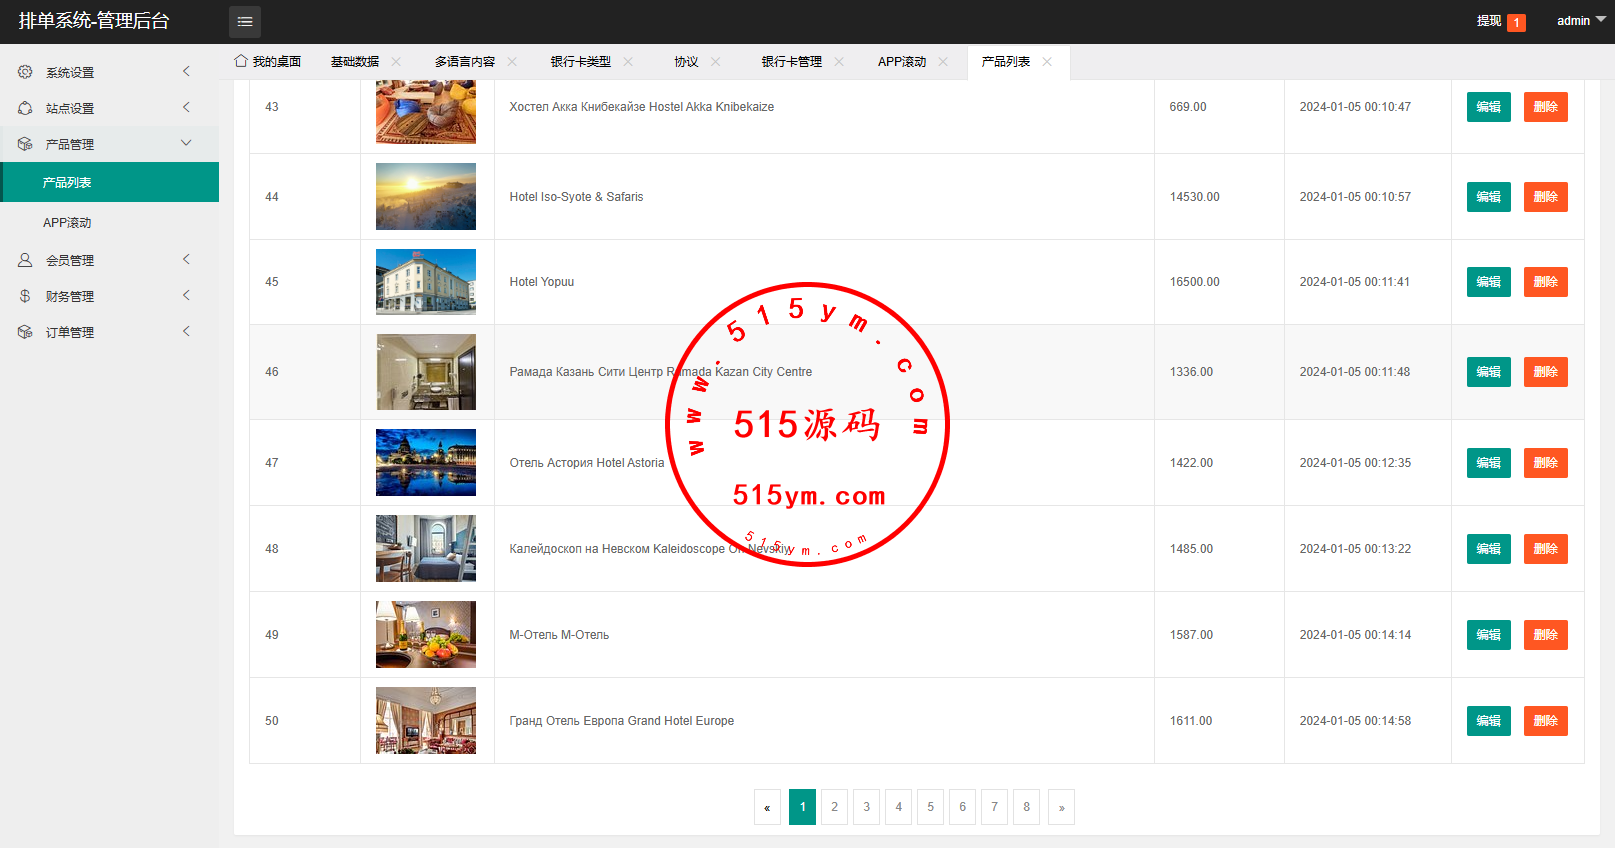Delete Hotel Iso-Syote & Safaris
Viewport: 1615px width, 848px height.
[1545, 197]
